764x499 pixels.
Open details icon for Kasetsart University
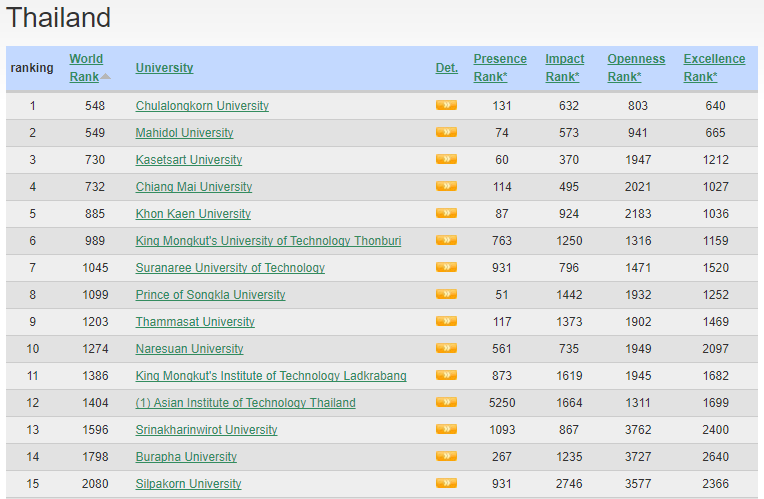click(446, 159)
